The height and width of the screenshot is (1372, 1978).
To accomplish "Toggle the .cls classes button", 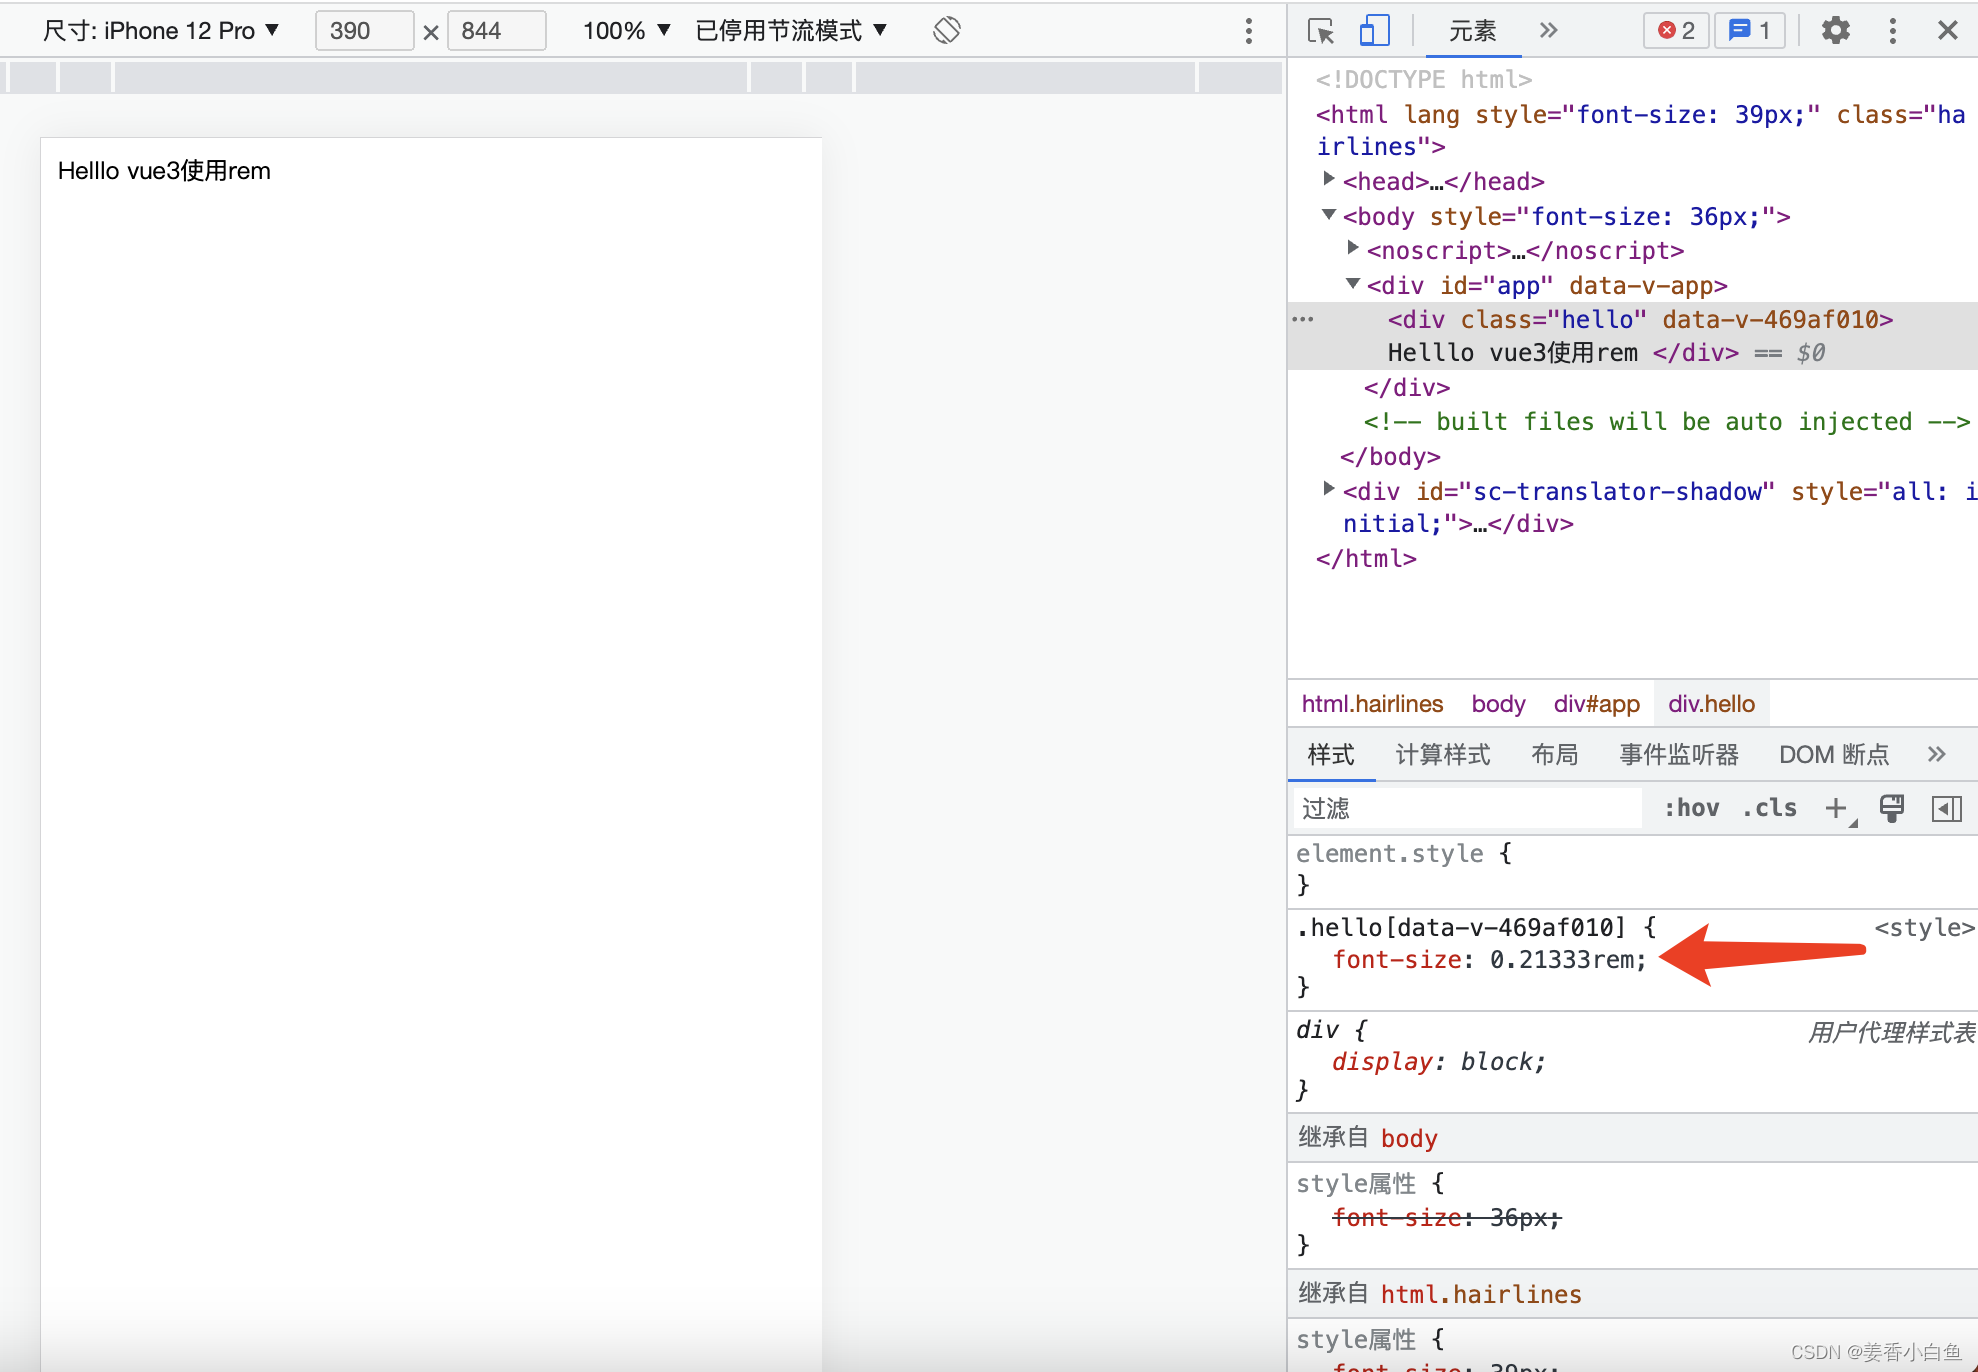I will coord(1769,808).
